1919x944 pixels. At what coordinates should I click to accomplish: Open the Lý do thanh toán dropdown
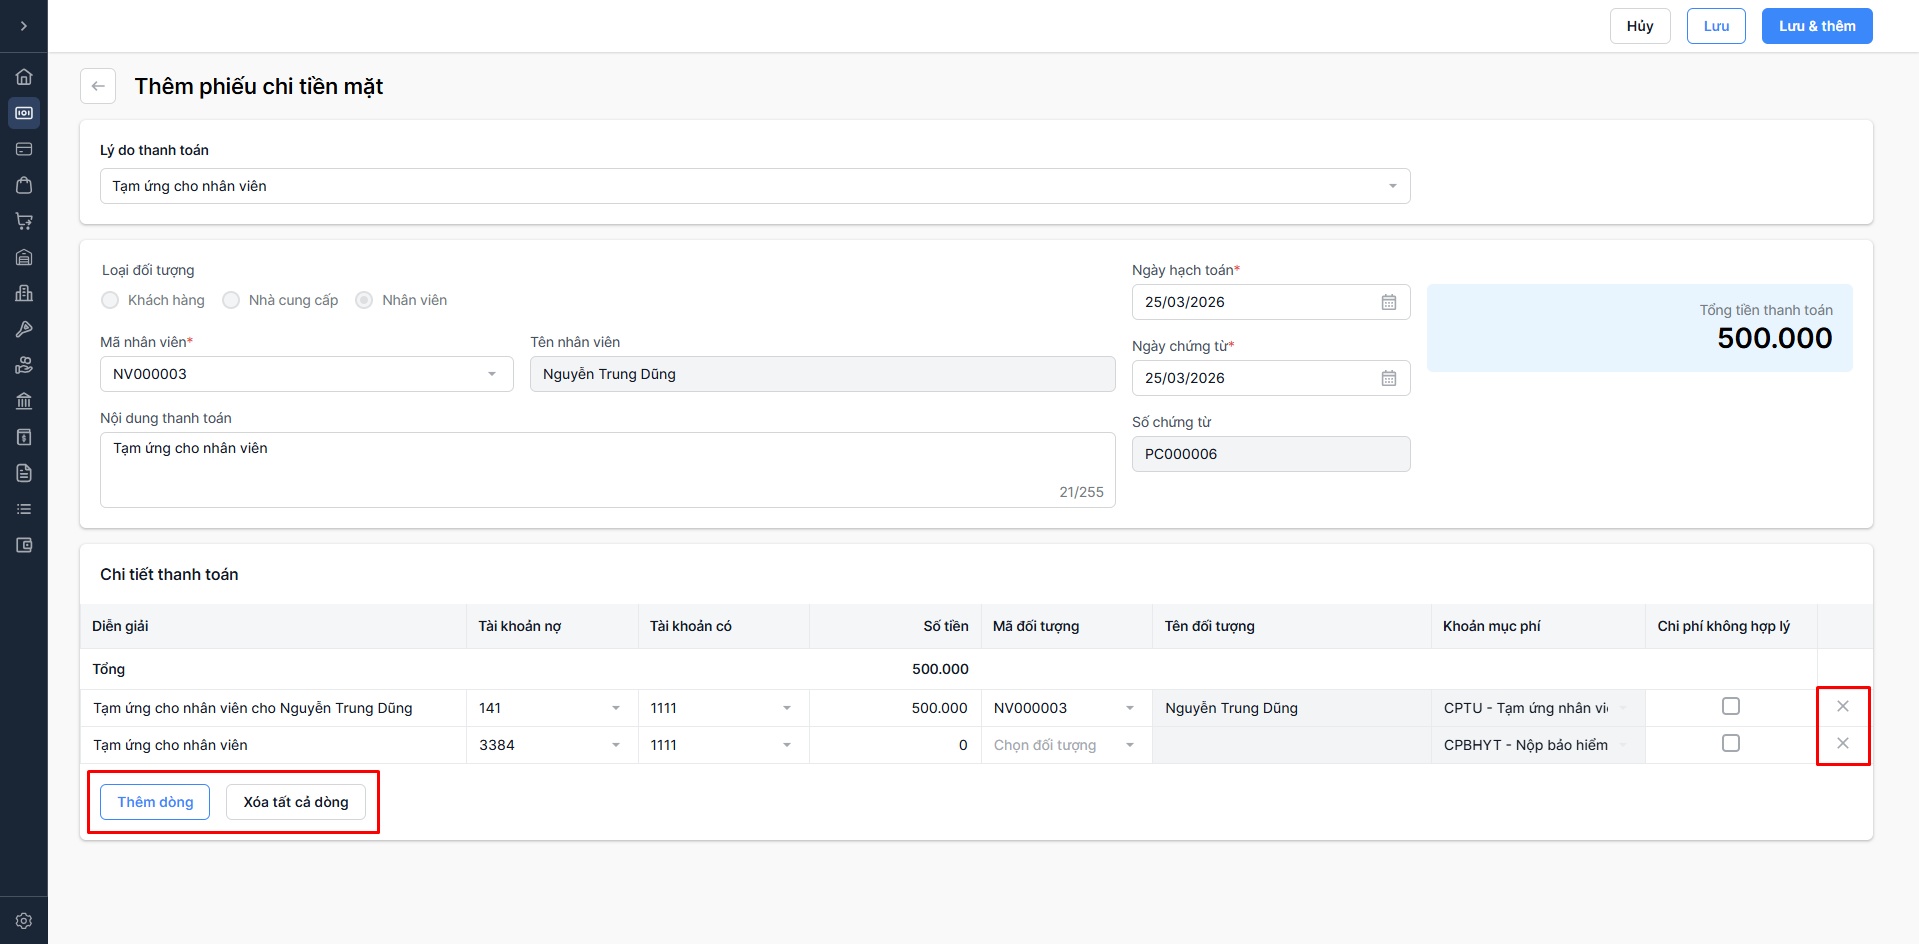click(x=754, y=186)
